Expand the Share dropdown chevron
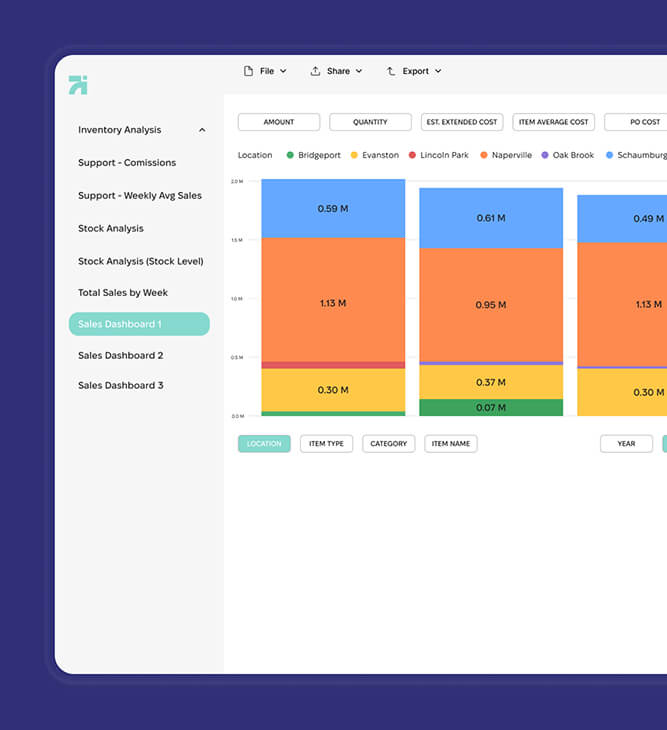Image resolution: width=667 pixels, height=730 pixels. pyautogui.click(x=359, y=71)
